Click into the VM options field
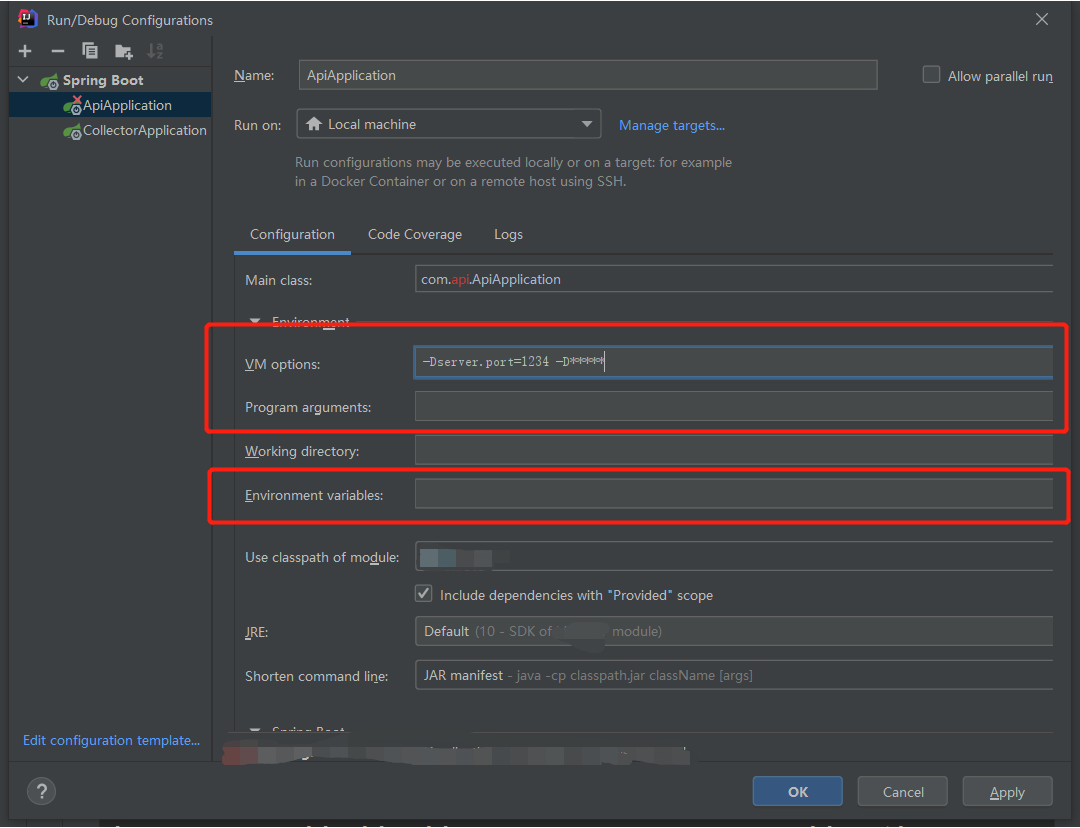Screen dimensions: 1080x828 (x=734, y=362)
